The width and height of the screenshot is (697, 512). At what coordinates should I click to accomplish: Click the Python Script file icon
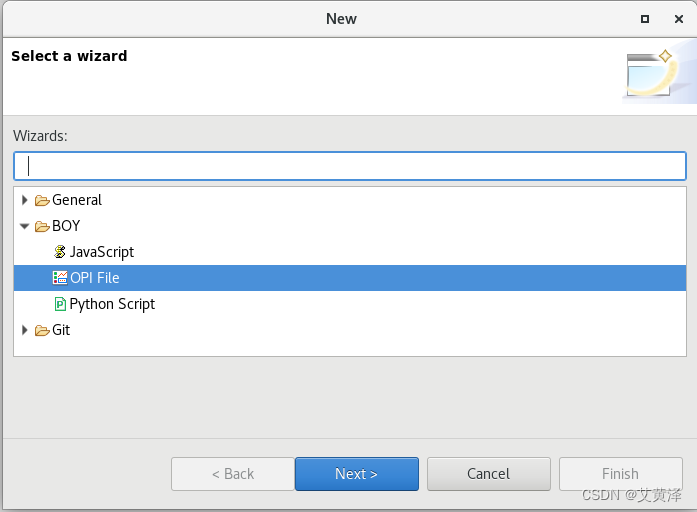pyautogui.click(x=60, y=304)
